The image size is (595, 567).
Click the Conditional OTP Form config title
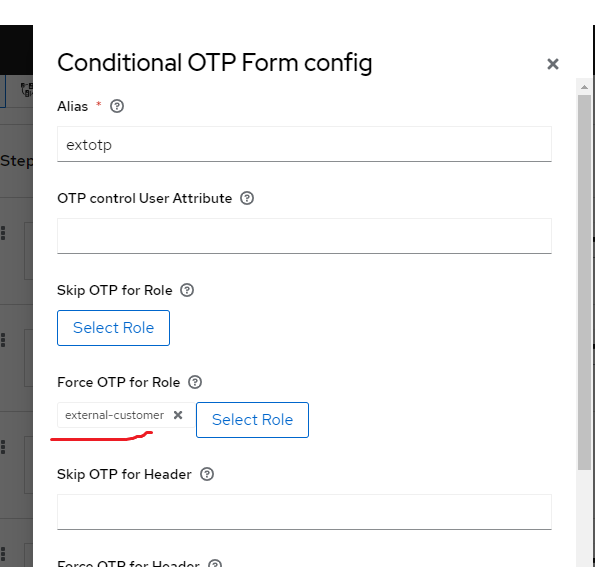pyautogui.click(x=215, y=63)
